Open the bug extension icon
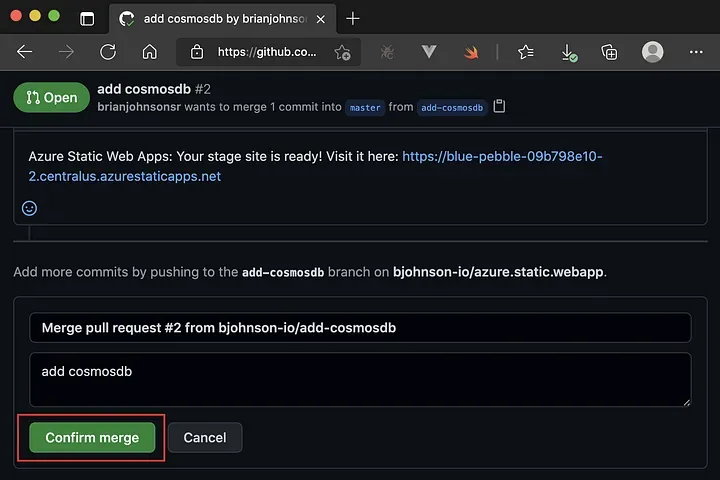 click(x=387, y=52)
